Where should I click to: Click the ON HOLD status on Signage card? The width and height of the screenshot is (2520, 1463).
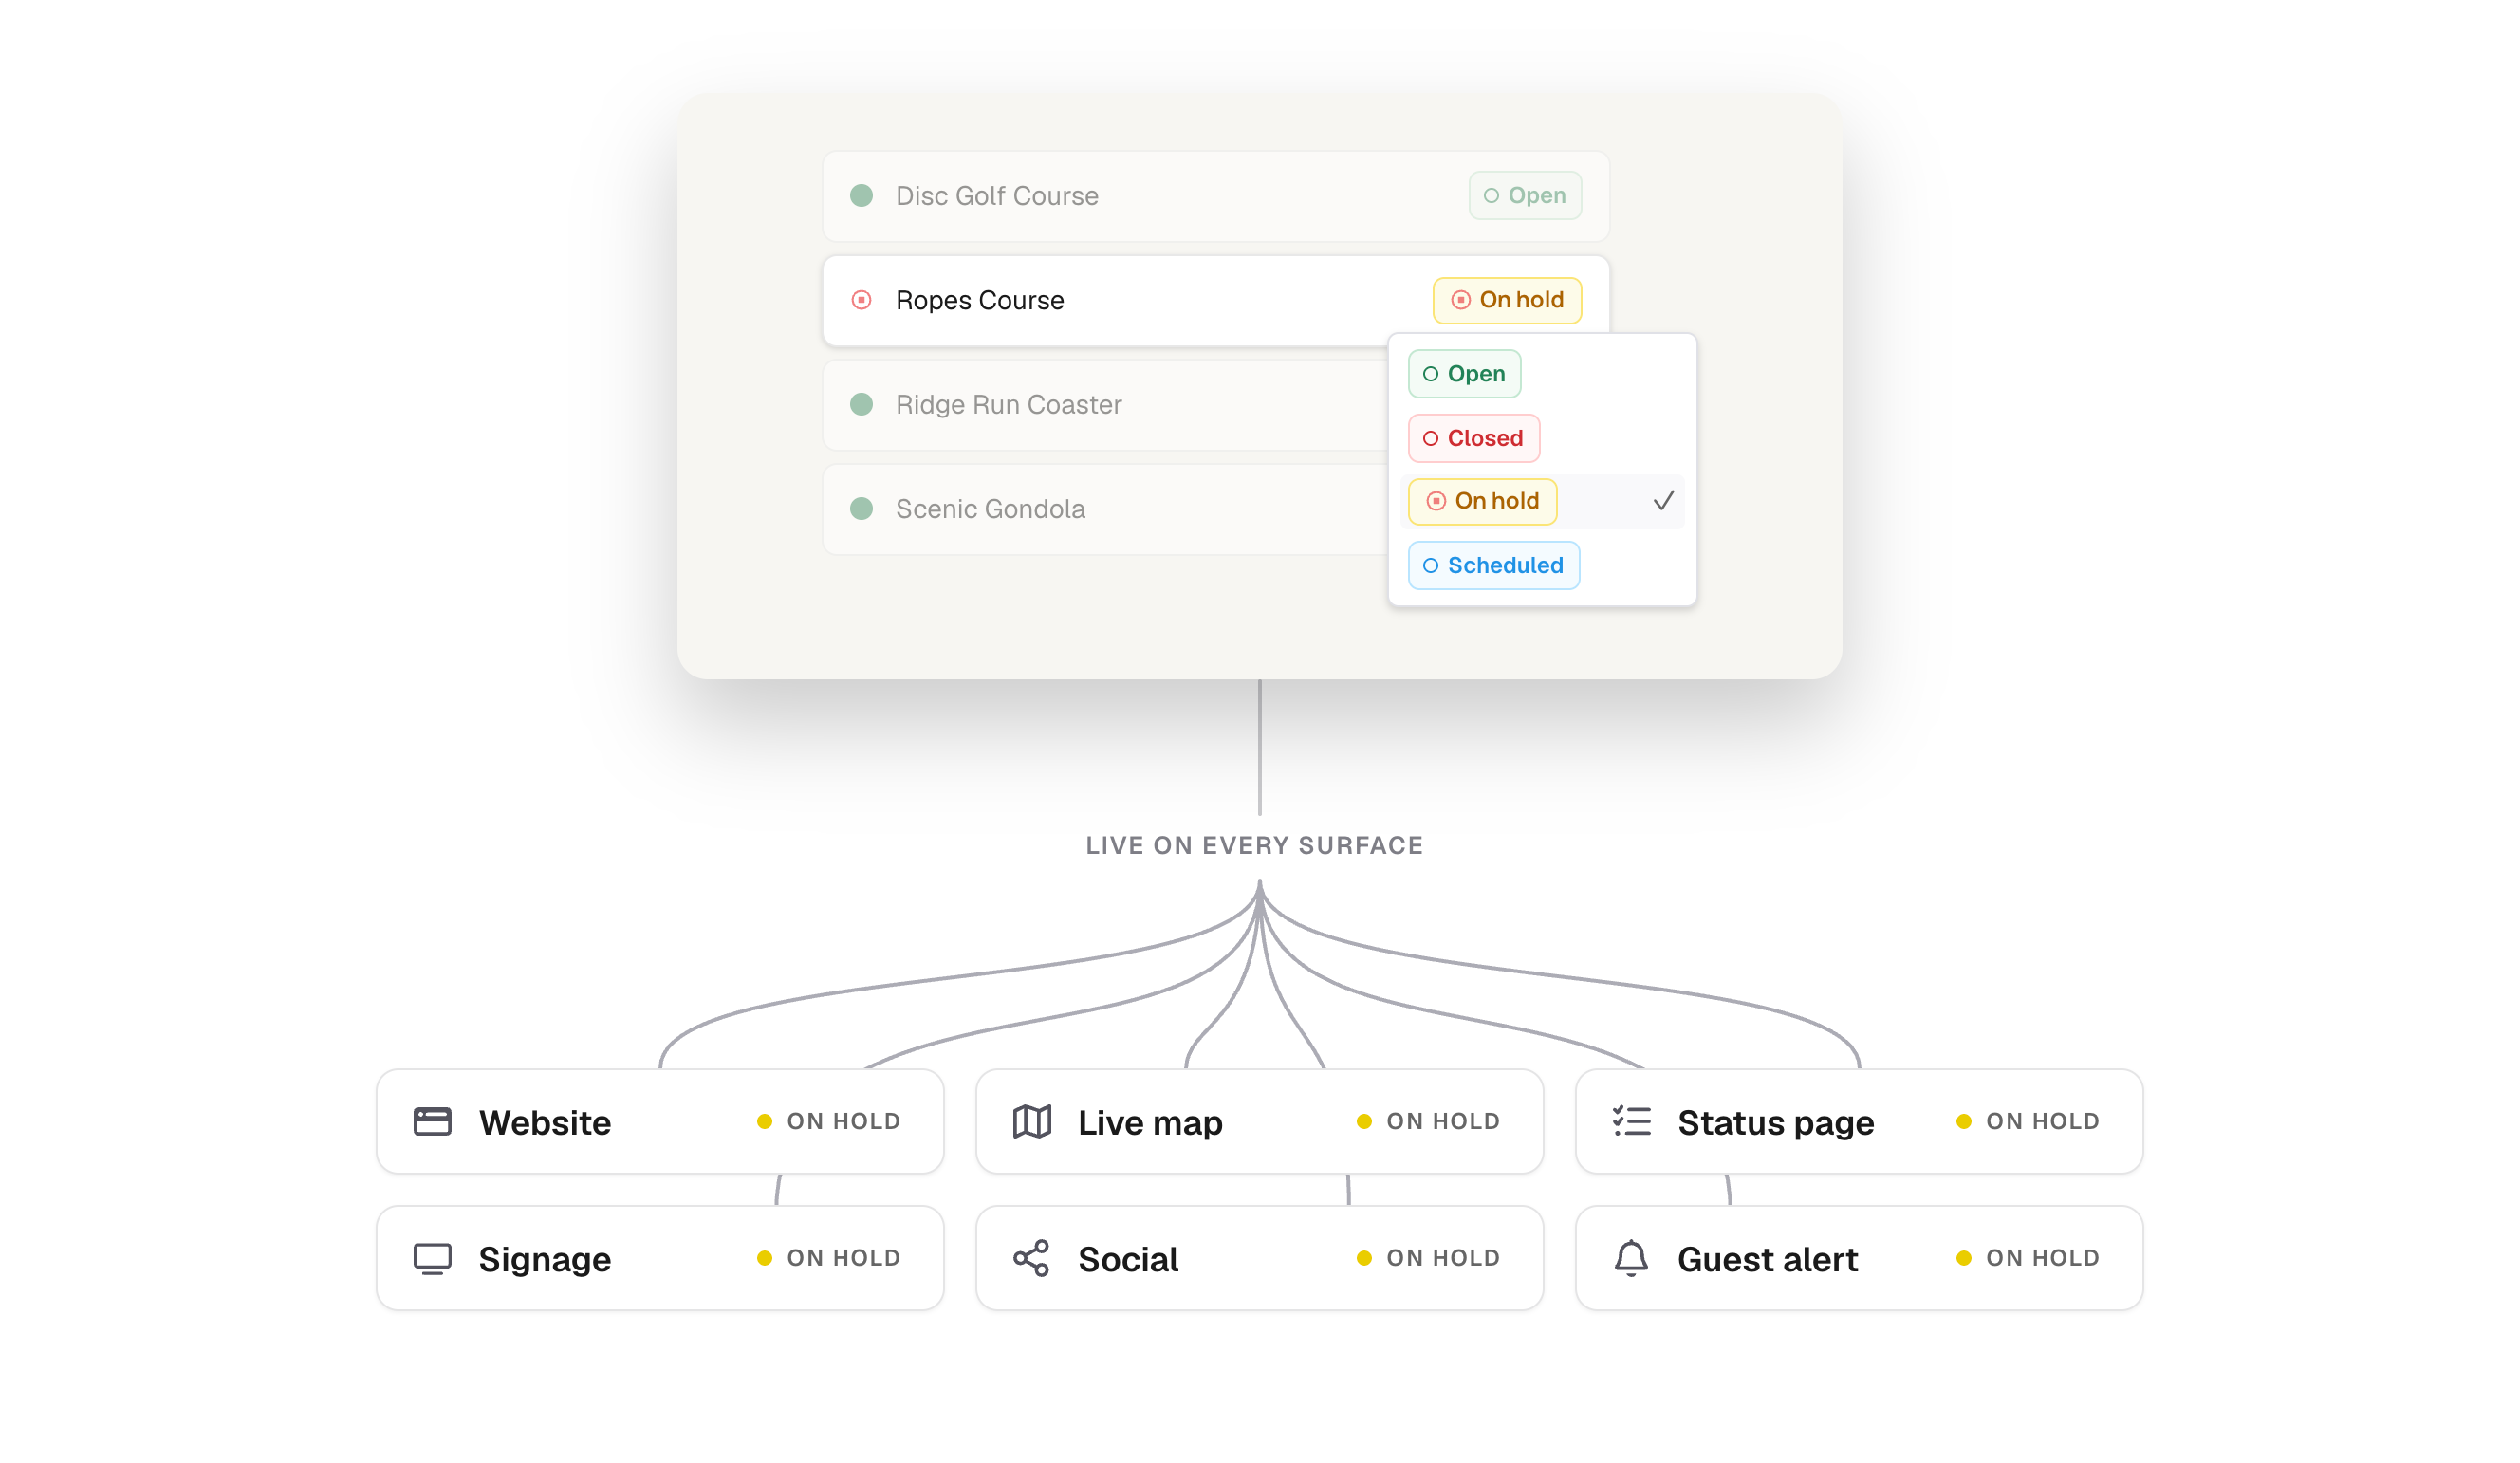click(829, 1259)
